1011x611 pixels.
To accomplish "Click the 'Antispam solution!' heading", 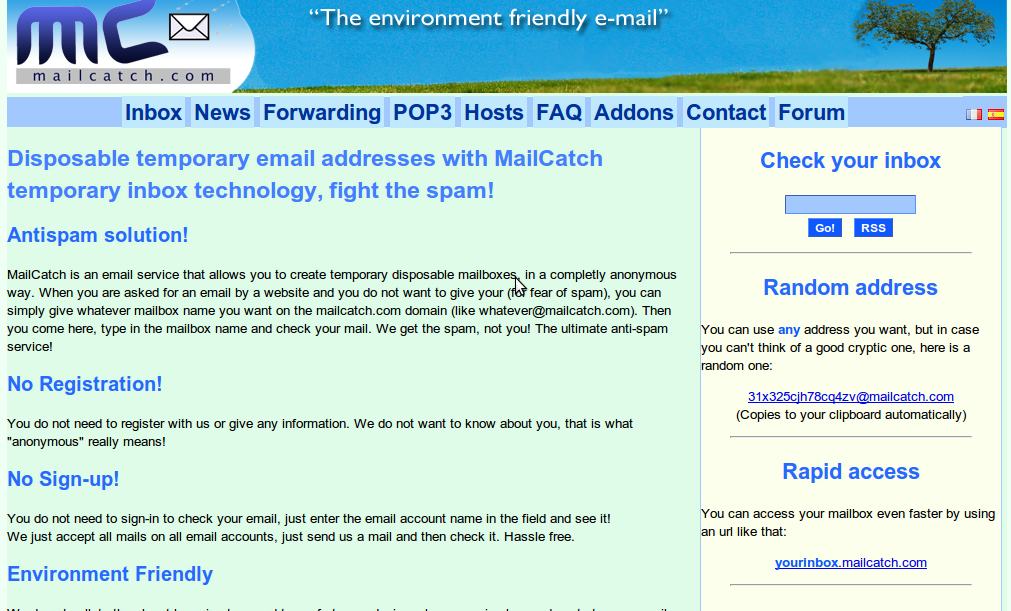I will (x=97, y=235).
